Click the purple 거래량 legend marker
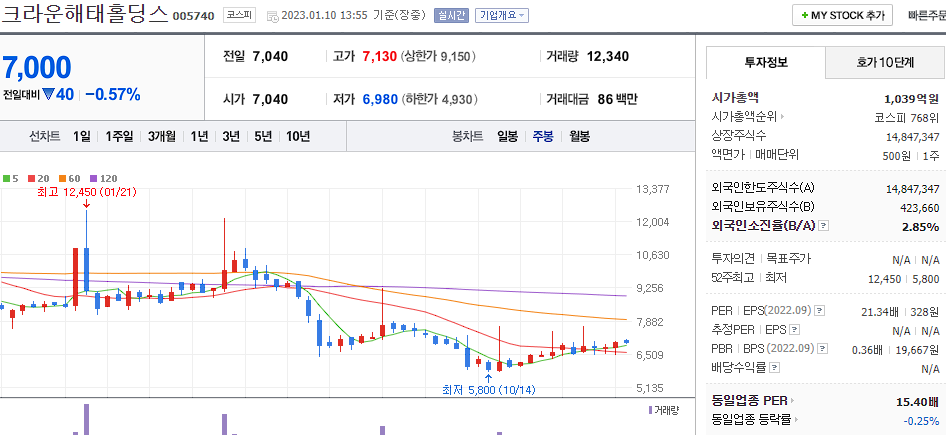The image size is (946, 435). click(650, 410)
